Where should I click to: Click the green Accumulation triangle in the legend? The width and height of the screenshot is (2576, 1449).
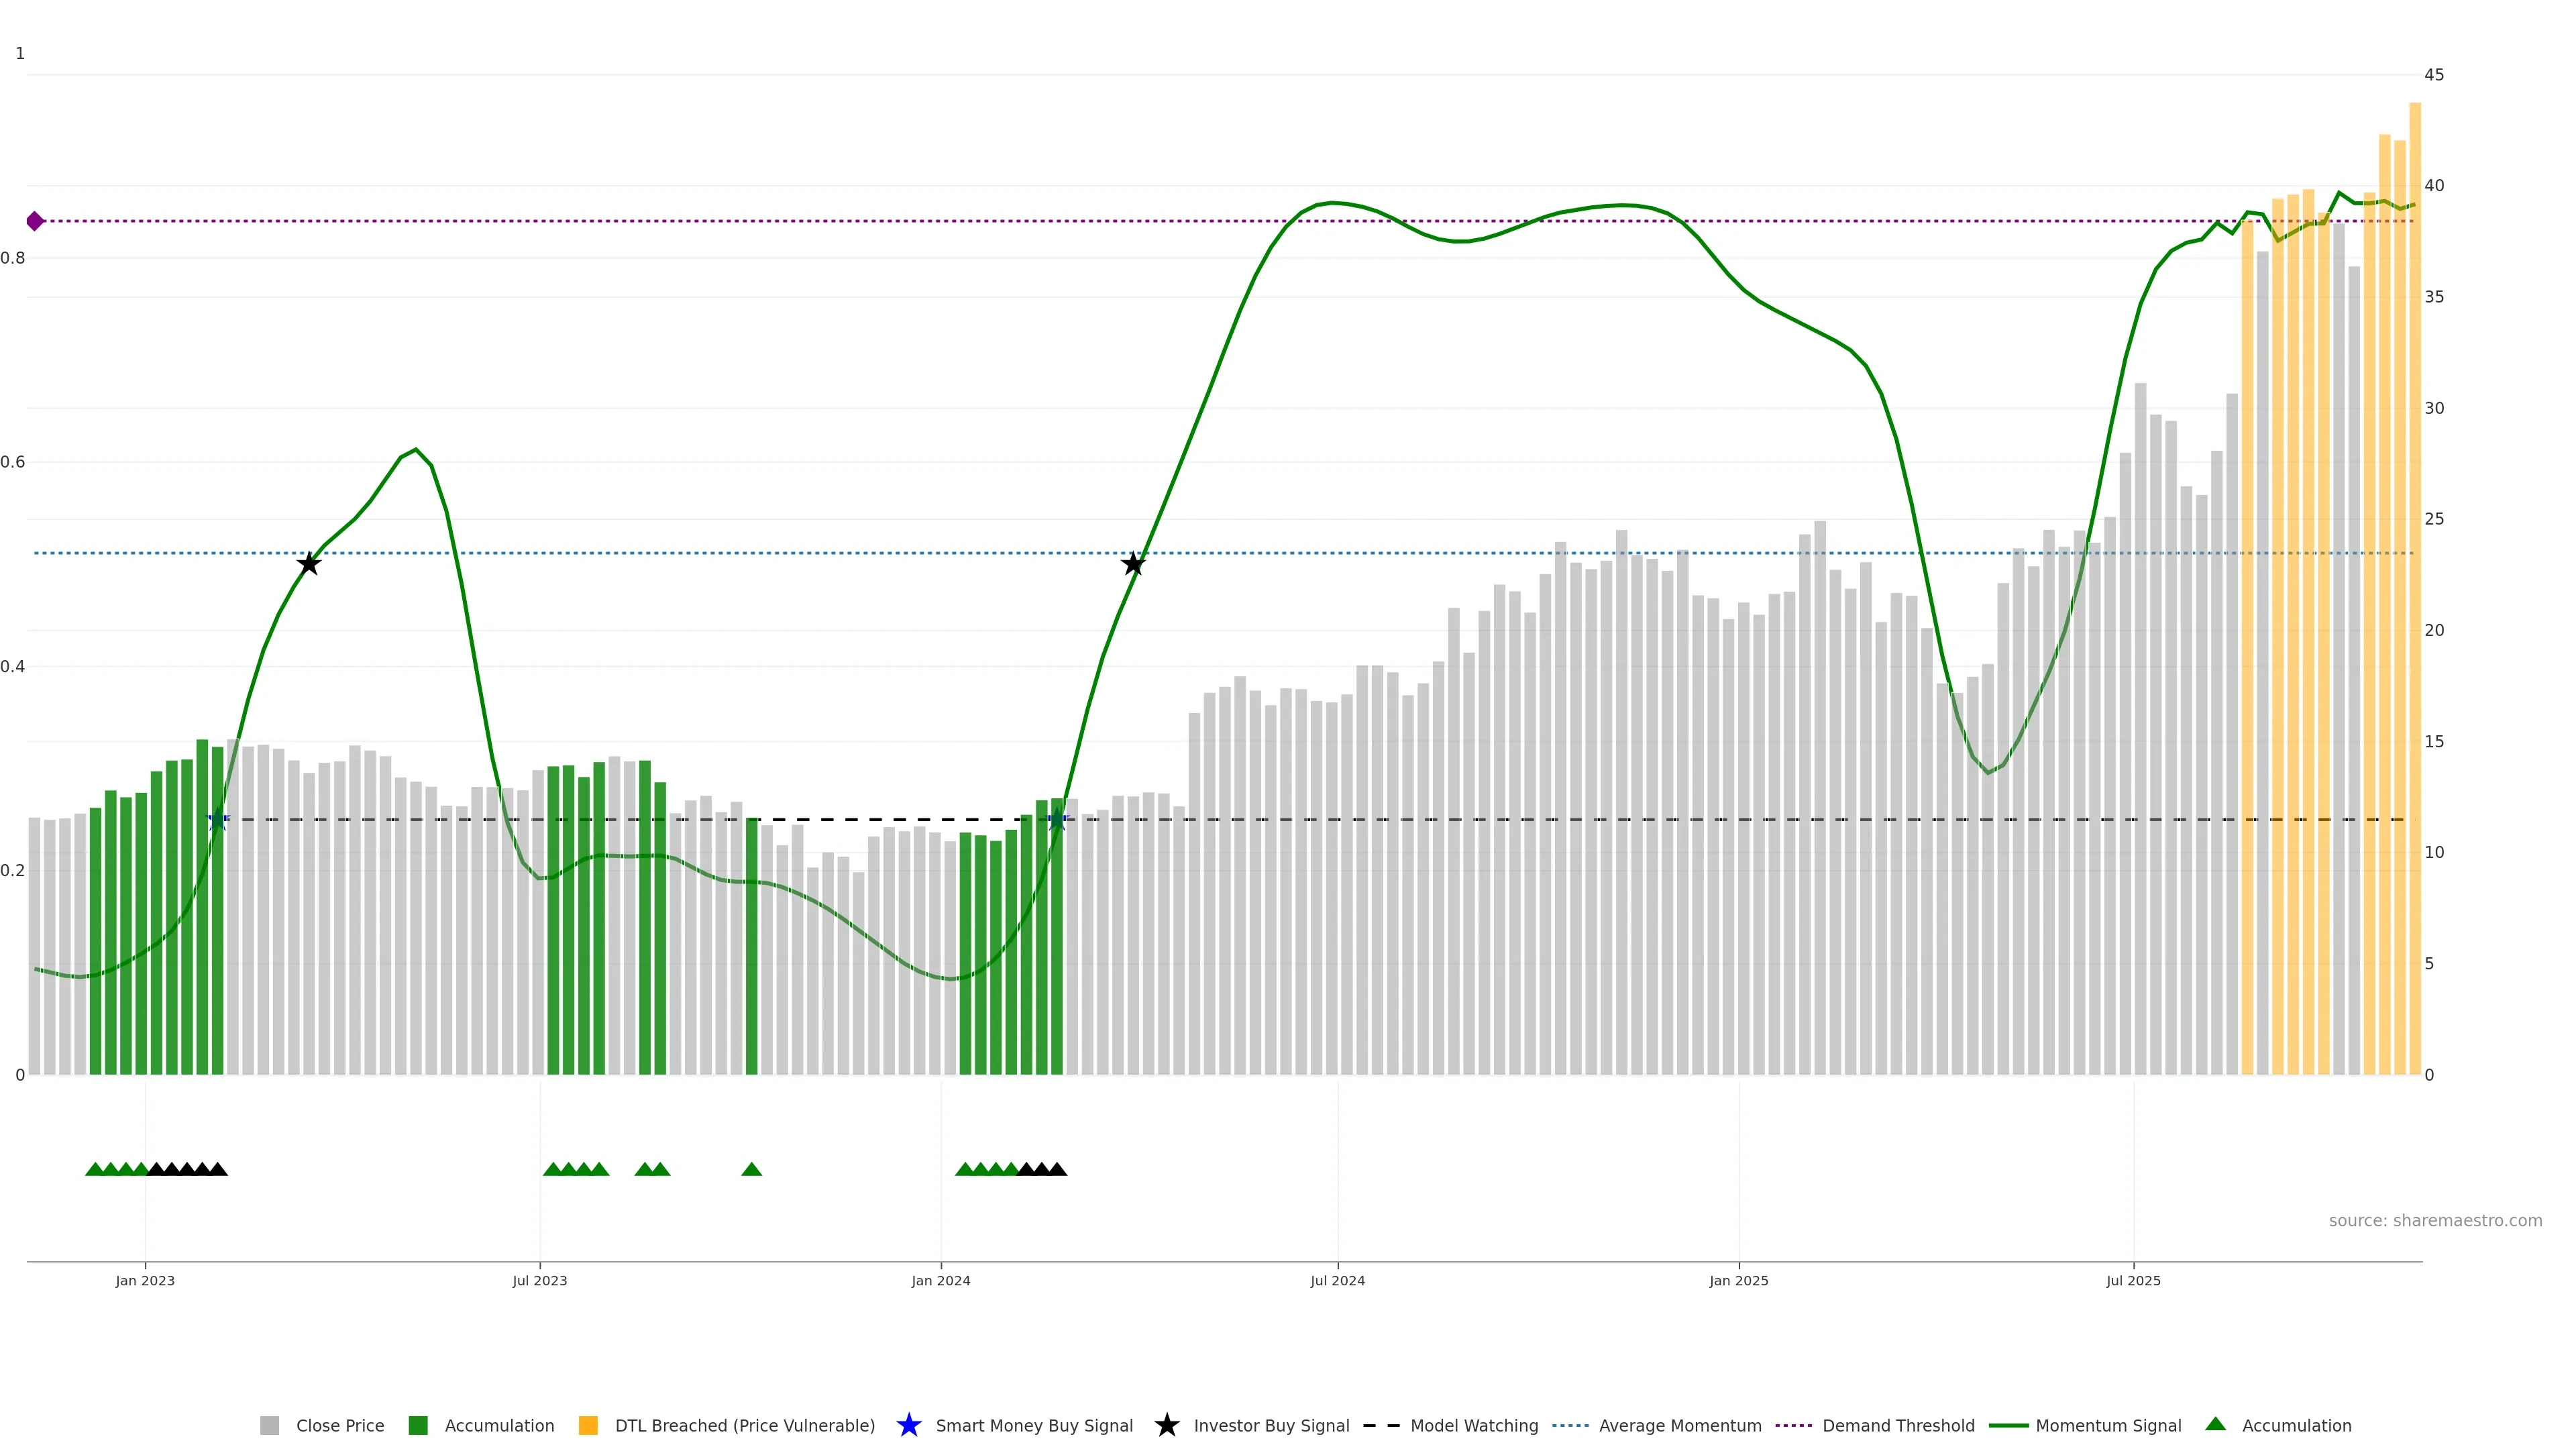2215,1424
